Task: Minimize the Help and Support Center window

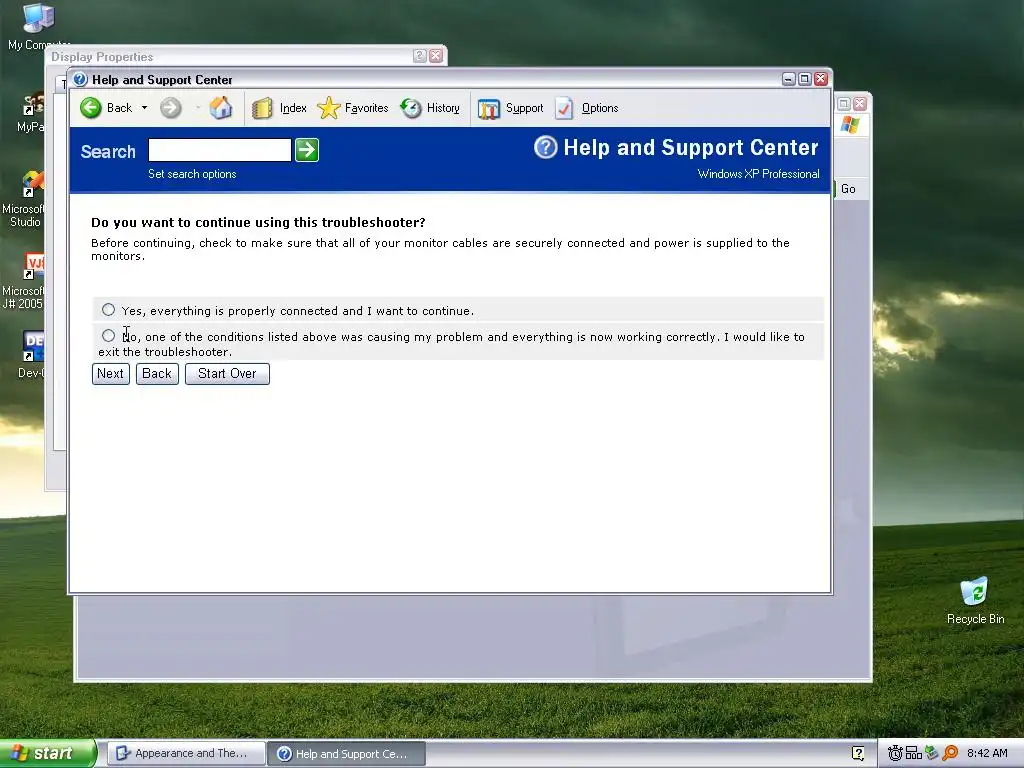Action: 789,79
